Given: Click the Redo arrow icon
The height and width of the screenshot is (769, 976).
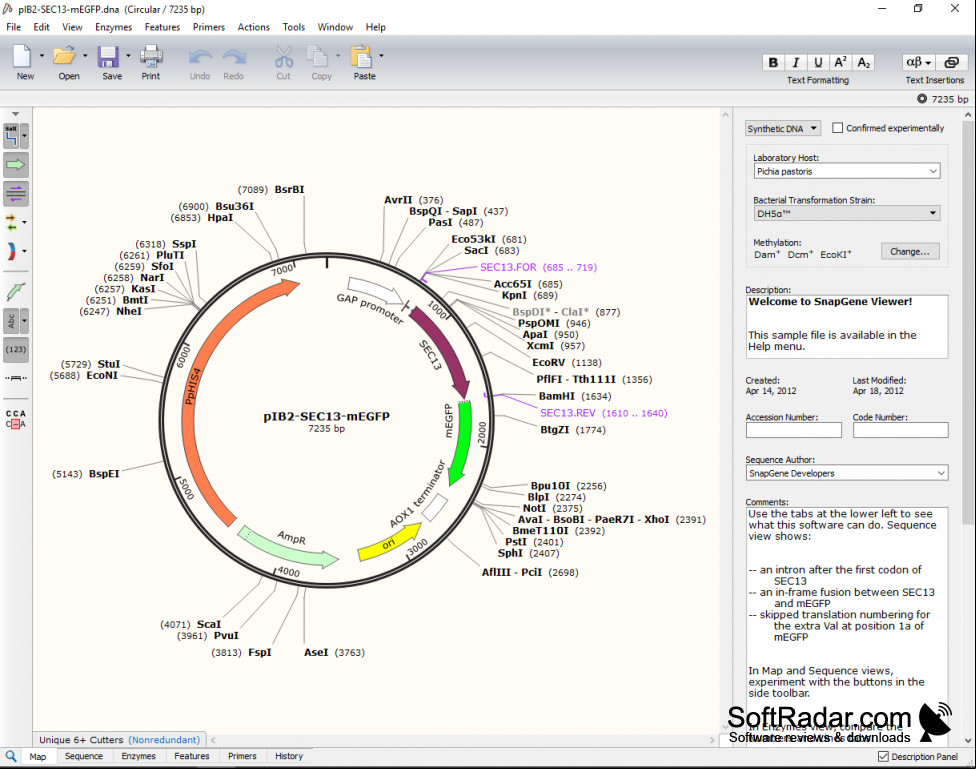Looking at the screenshot, I should [234, 57].
